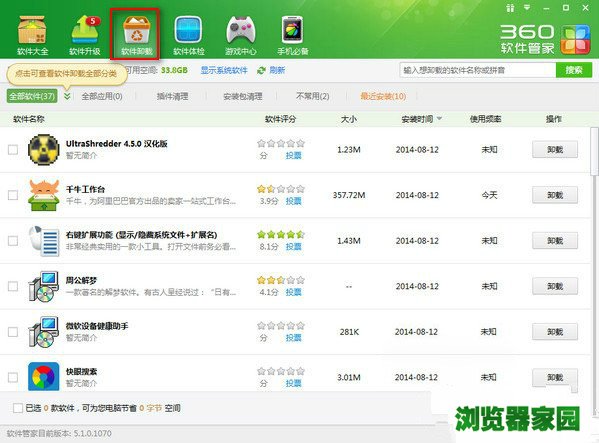Image resolution: width=599 pixels, height=443 pixels.
Task: Uninstall 周公解梦 via 卸载 button
Action: point(555,286)
